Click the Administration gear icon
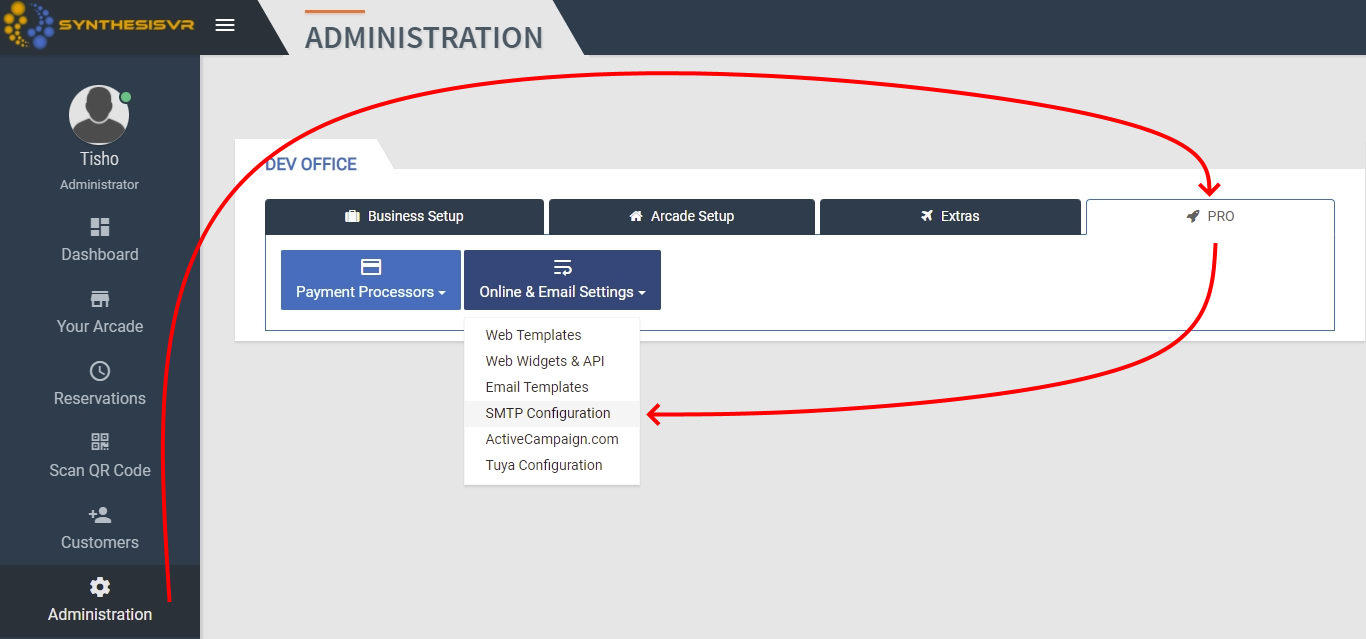1366x639 pixels. pos(100,587)
